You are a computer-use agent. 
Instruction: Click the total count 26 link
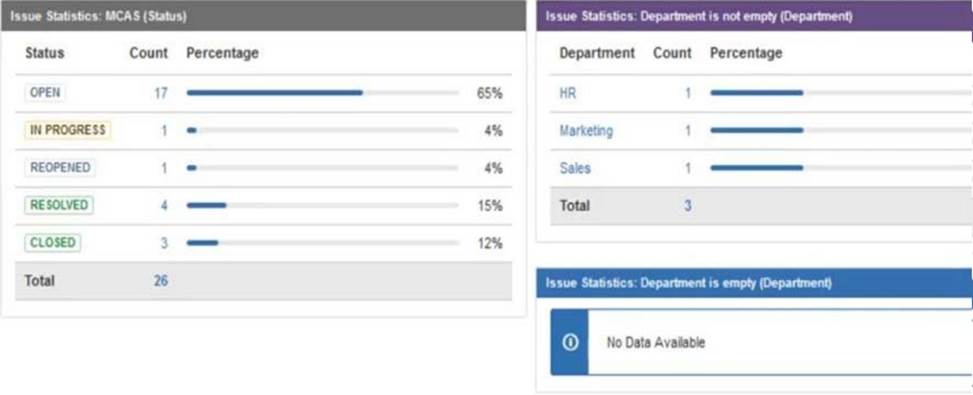pyautogui.click(x=161, y=281)
